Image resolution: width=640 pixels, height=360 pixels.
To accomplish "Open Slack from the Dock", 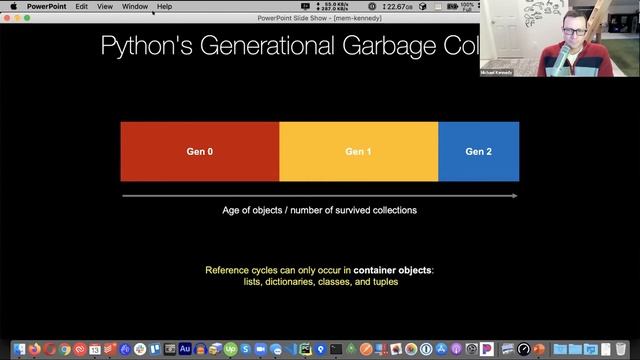I will [140, 349].
